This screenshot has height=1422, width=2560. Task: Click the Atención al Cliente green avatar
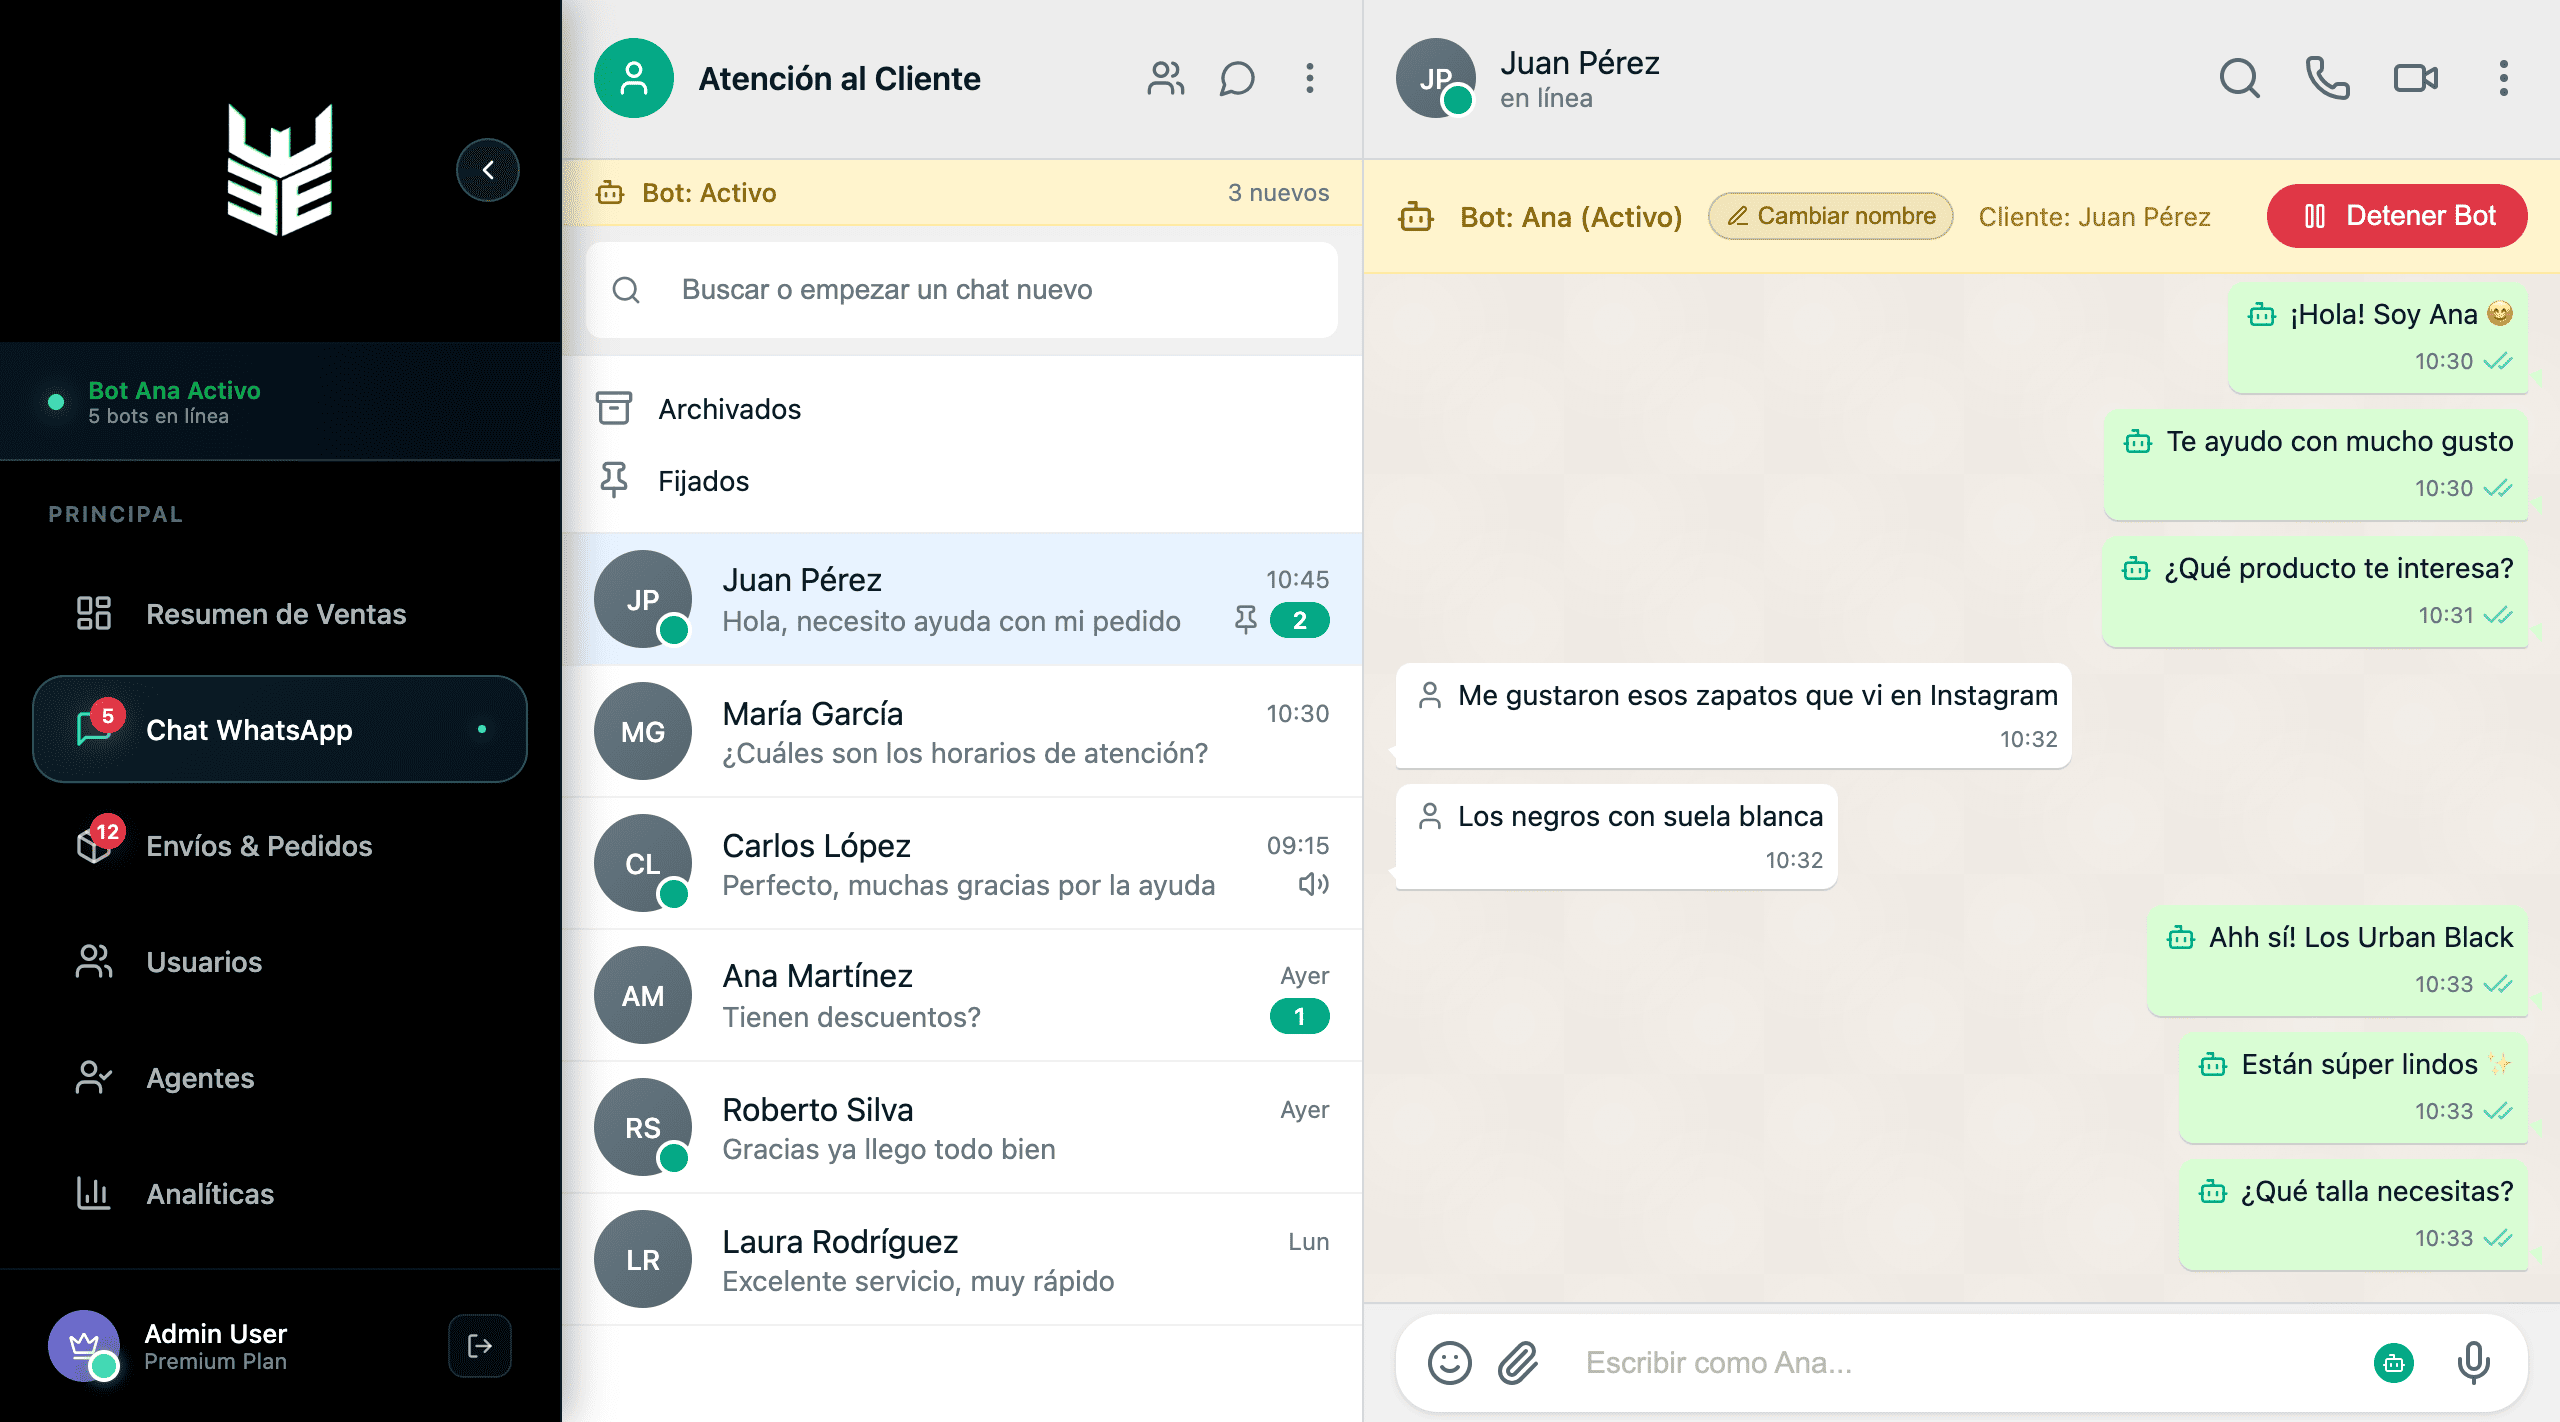pyautogui.click(x=634, y=78)
